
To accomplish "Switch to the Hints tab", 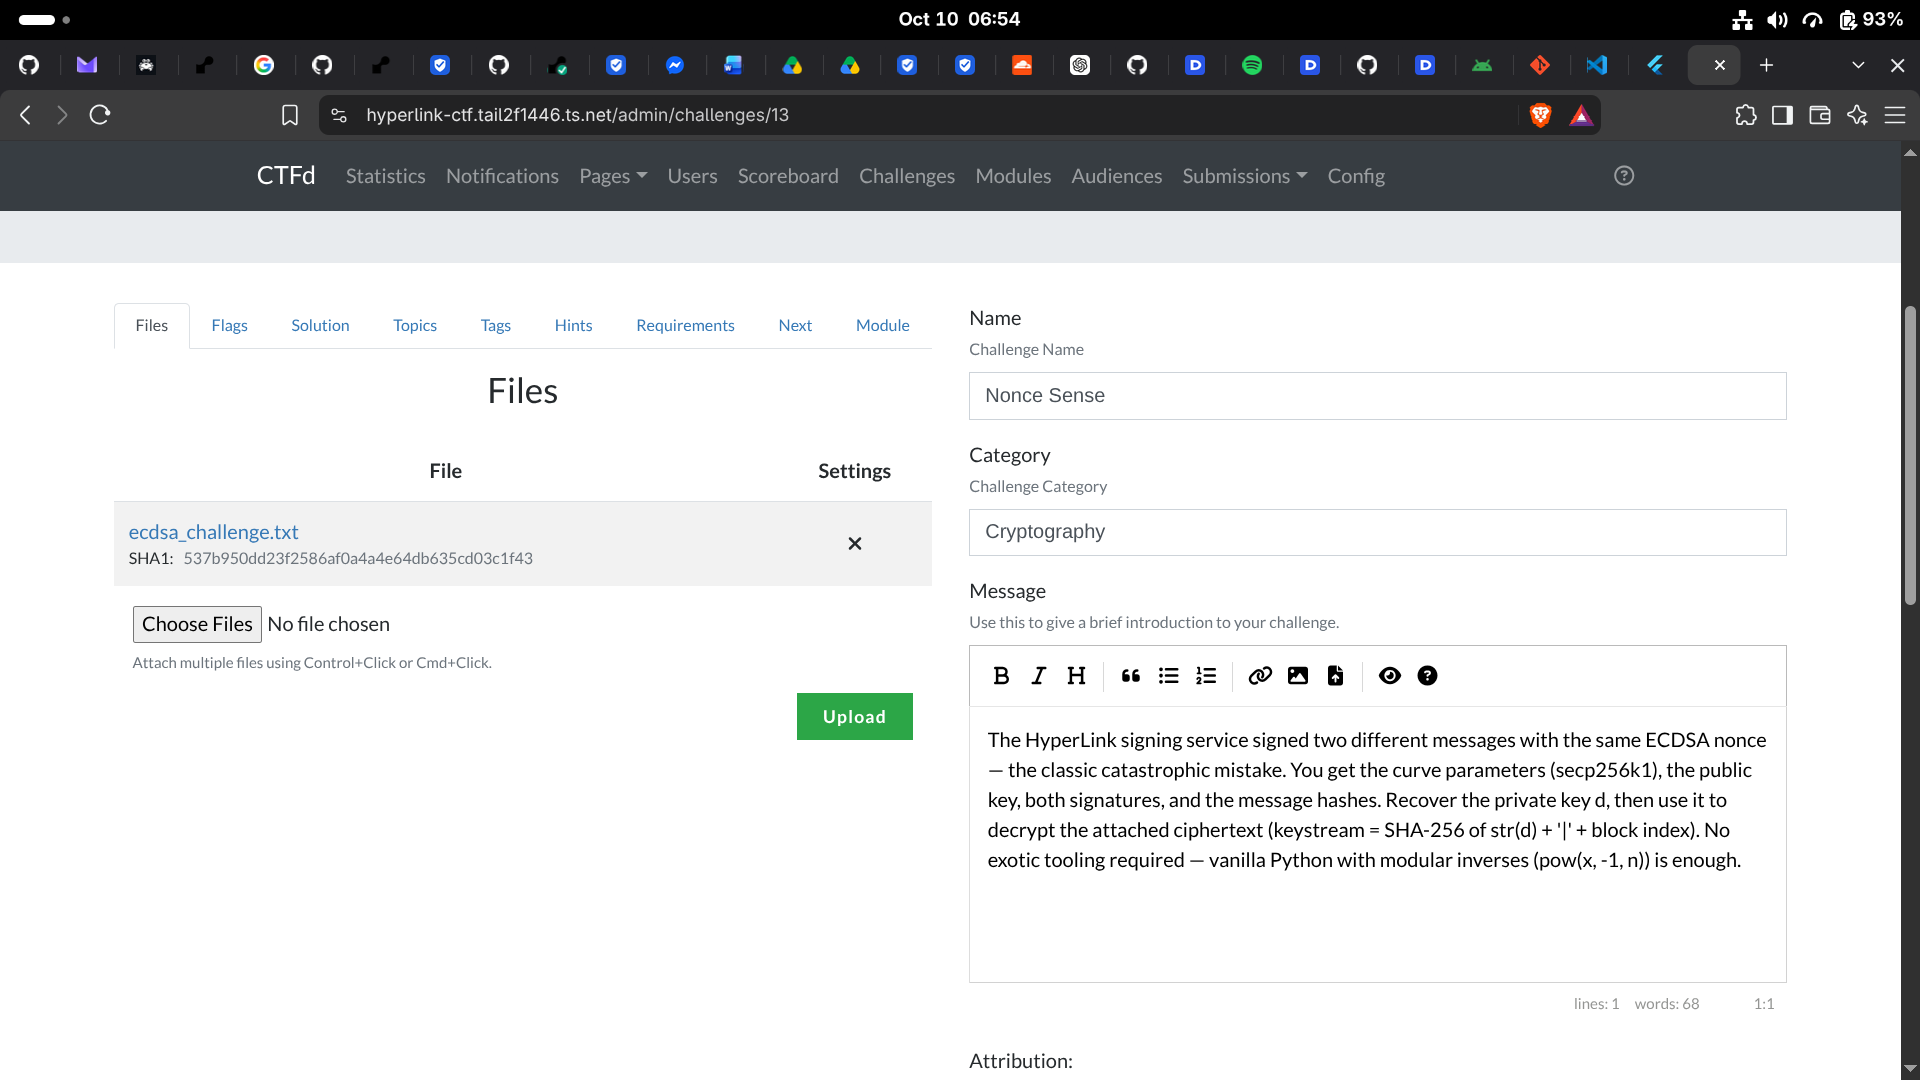I will coord(573,326).
